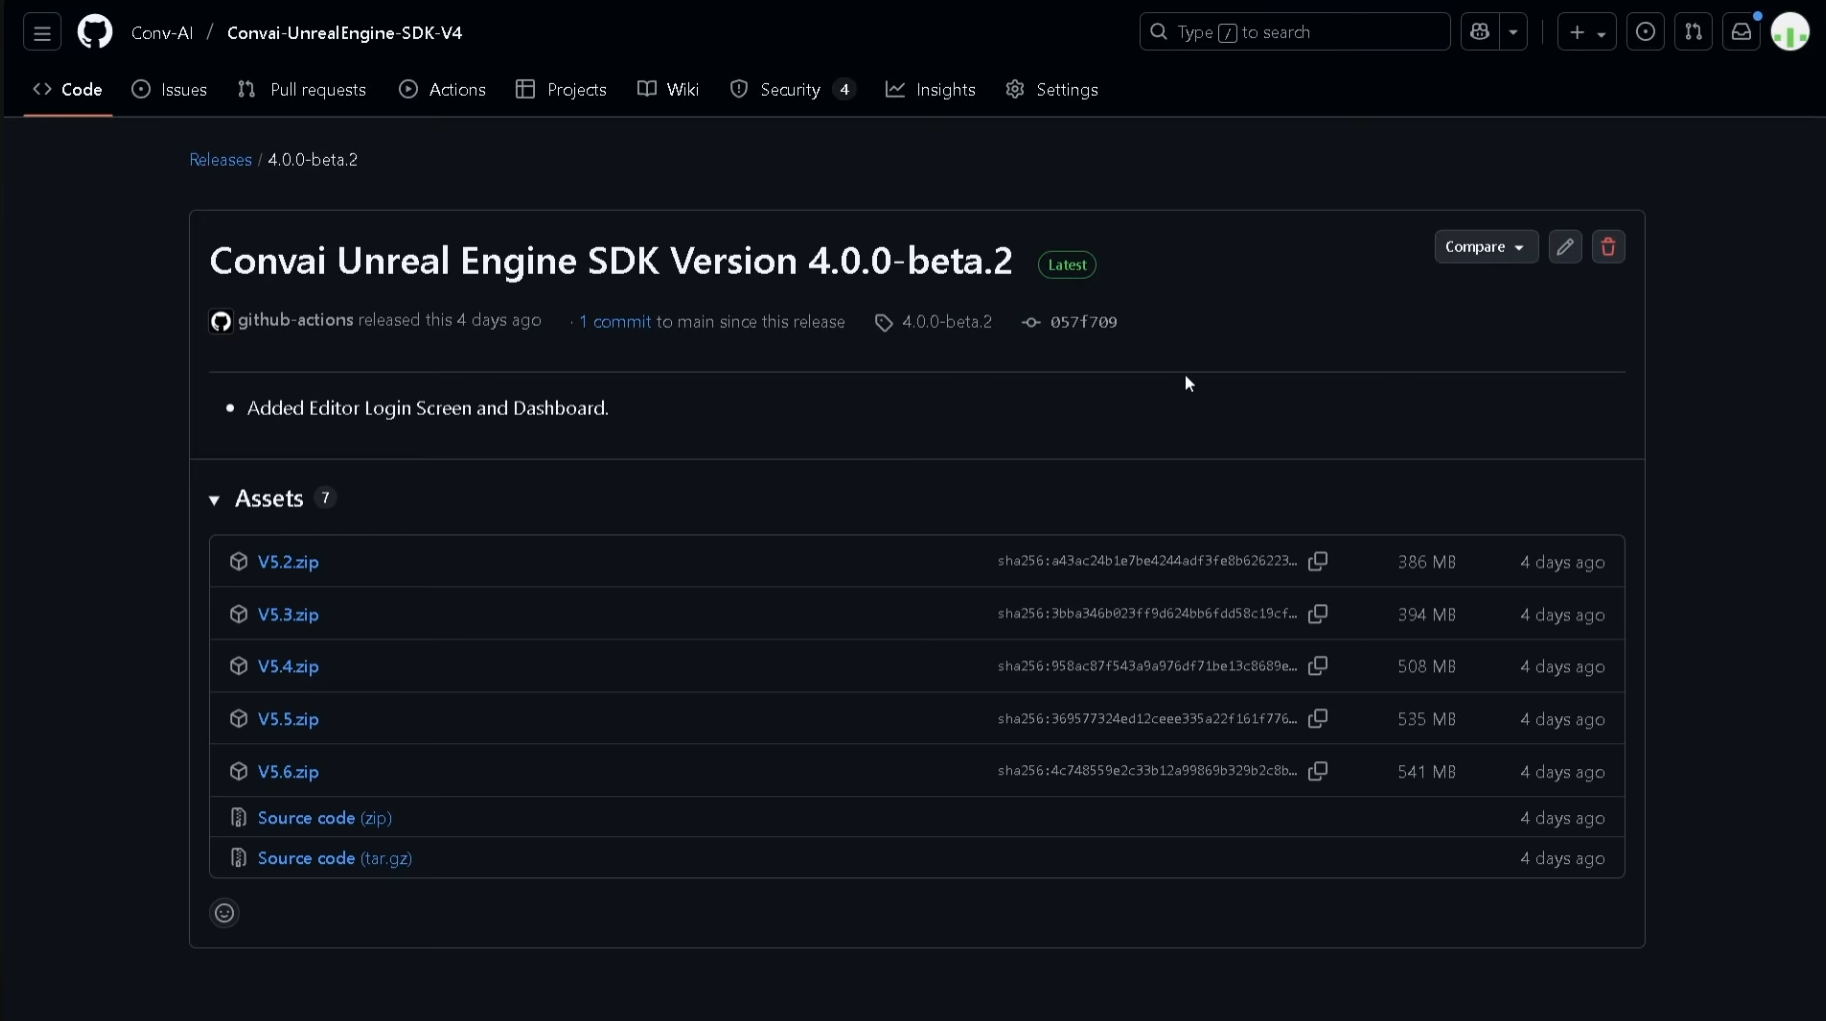Open pull requests icon in header
Image resolution: width=1826 pixels, height=1021 pixels.
(1693, 32)
